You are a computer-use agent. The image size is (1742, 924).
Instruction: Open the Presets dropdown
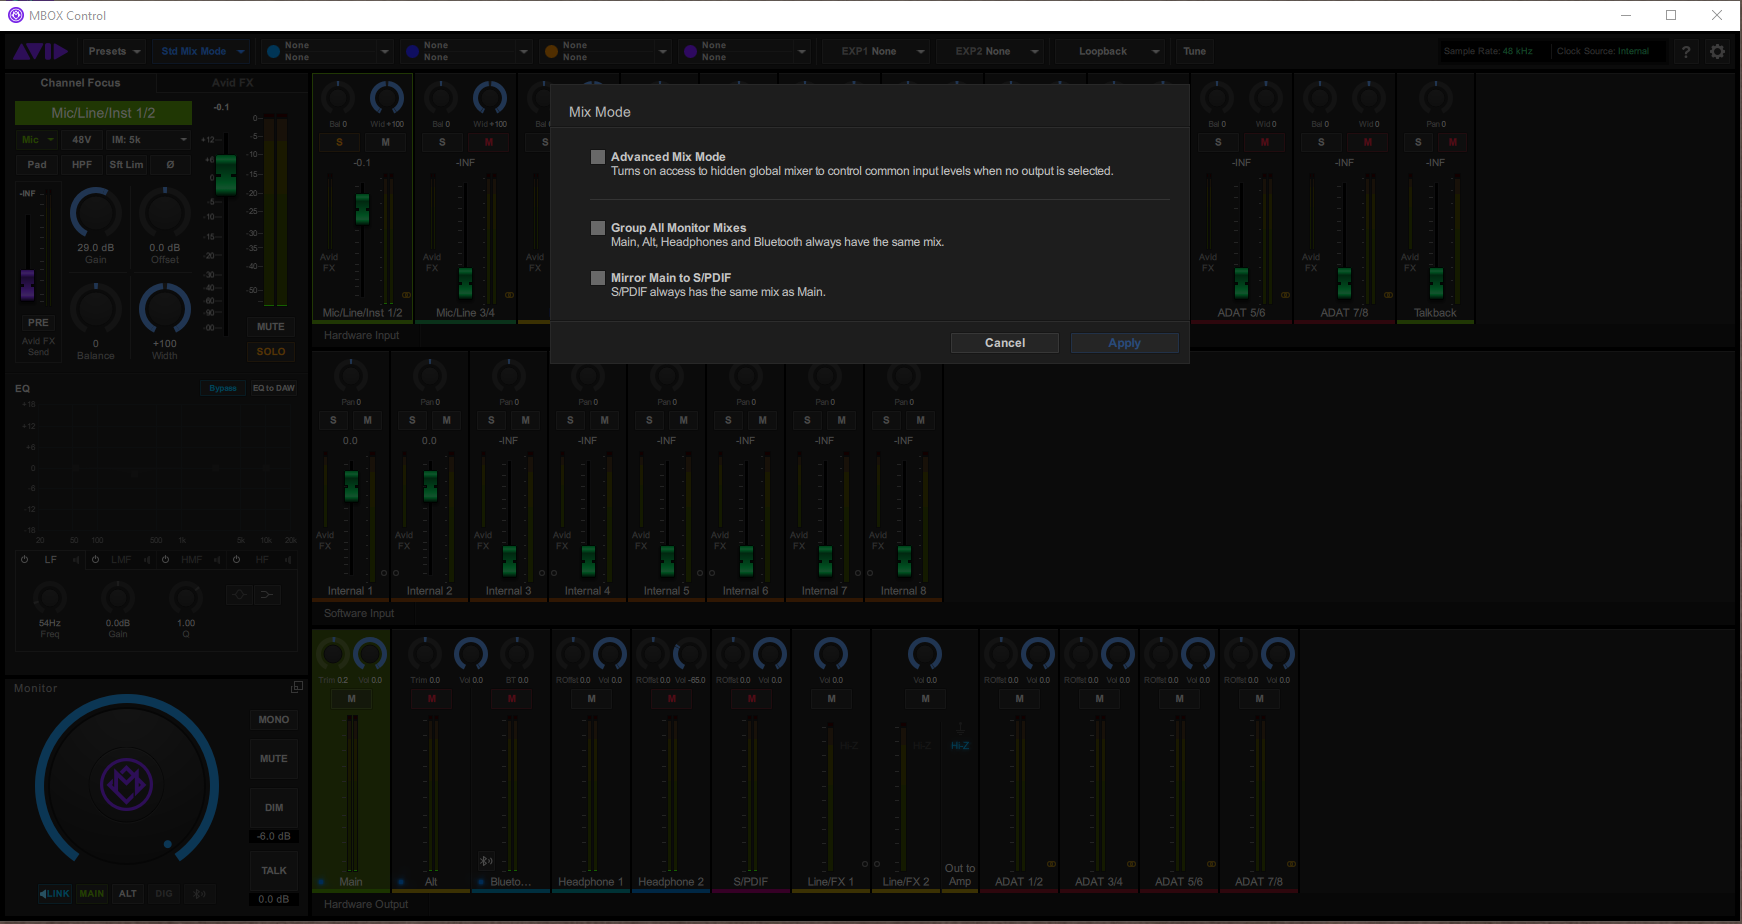[113, 50]
